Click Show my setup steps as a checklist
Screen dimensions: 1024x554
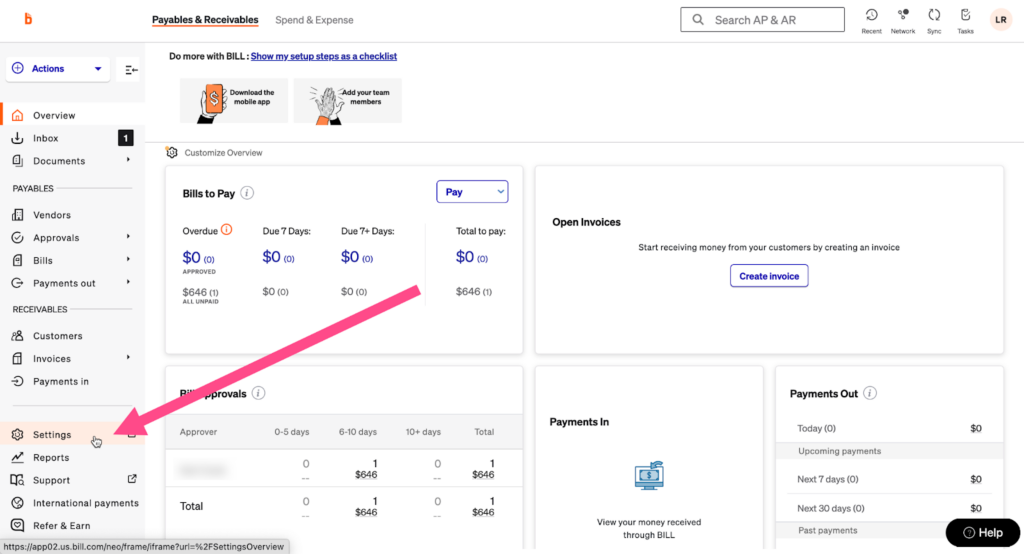pos(324,56)
